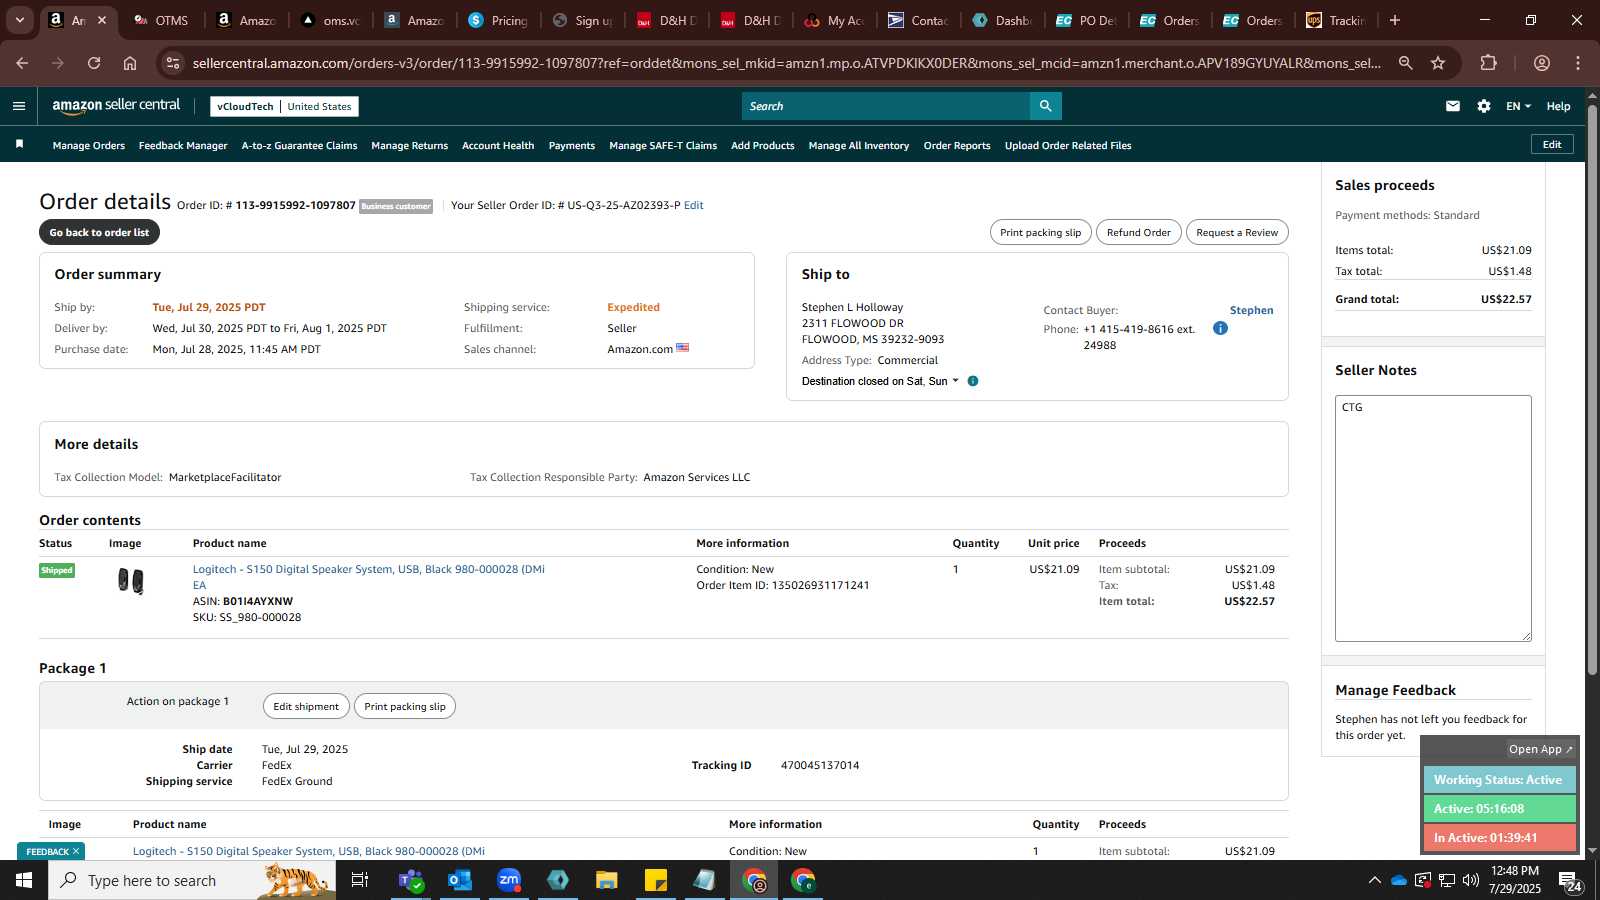This screenshot has width=1600, height=900.
Task: Click the Seller Notes text area
Action: tap(1433, 518)
